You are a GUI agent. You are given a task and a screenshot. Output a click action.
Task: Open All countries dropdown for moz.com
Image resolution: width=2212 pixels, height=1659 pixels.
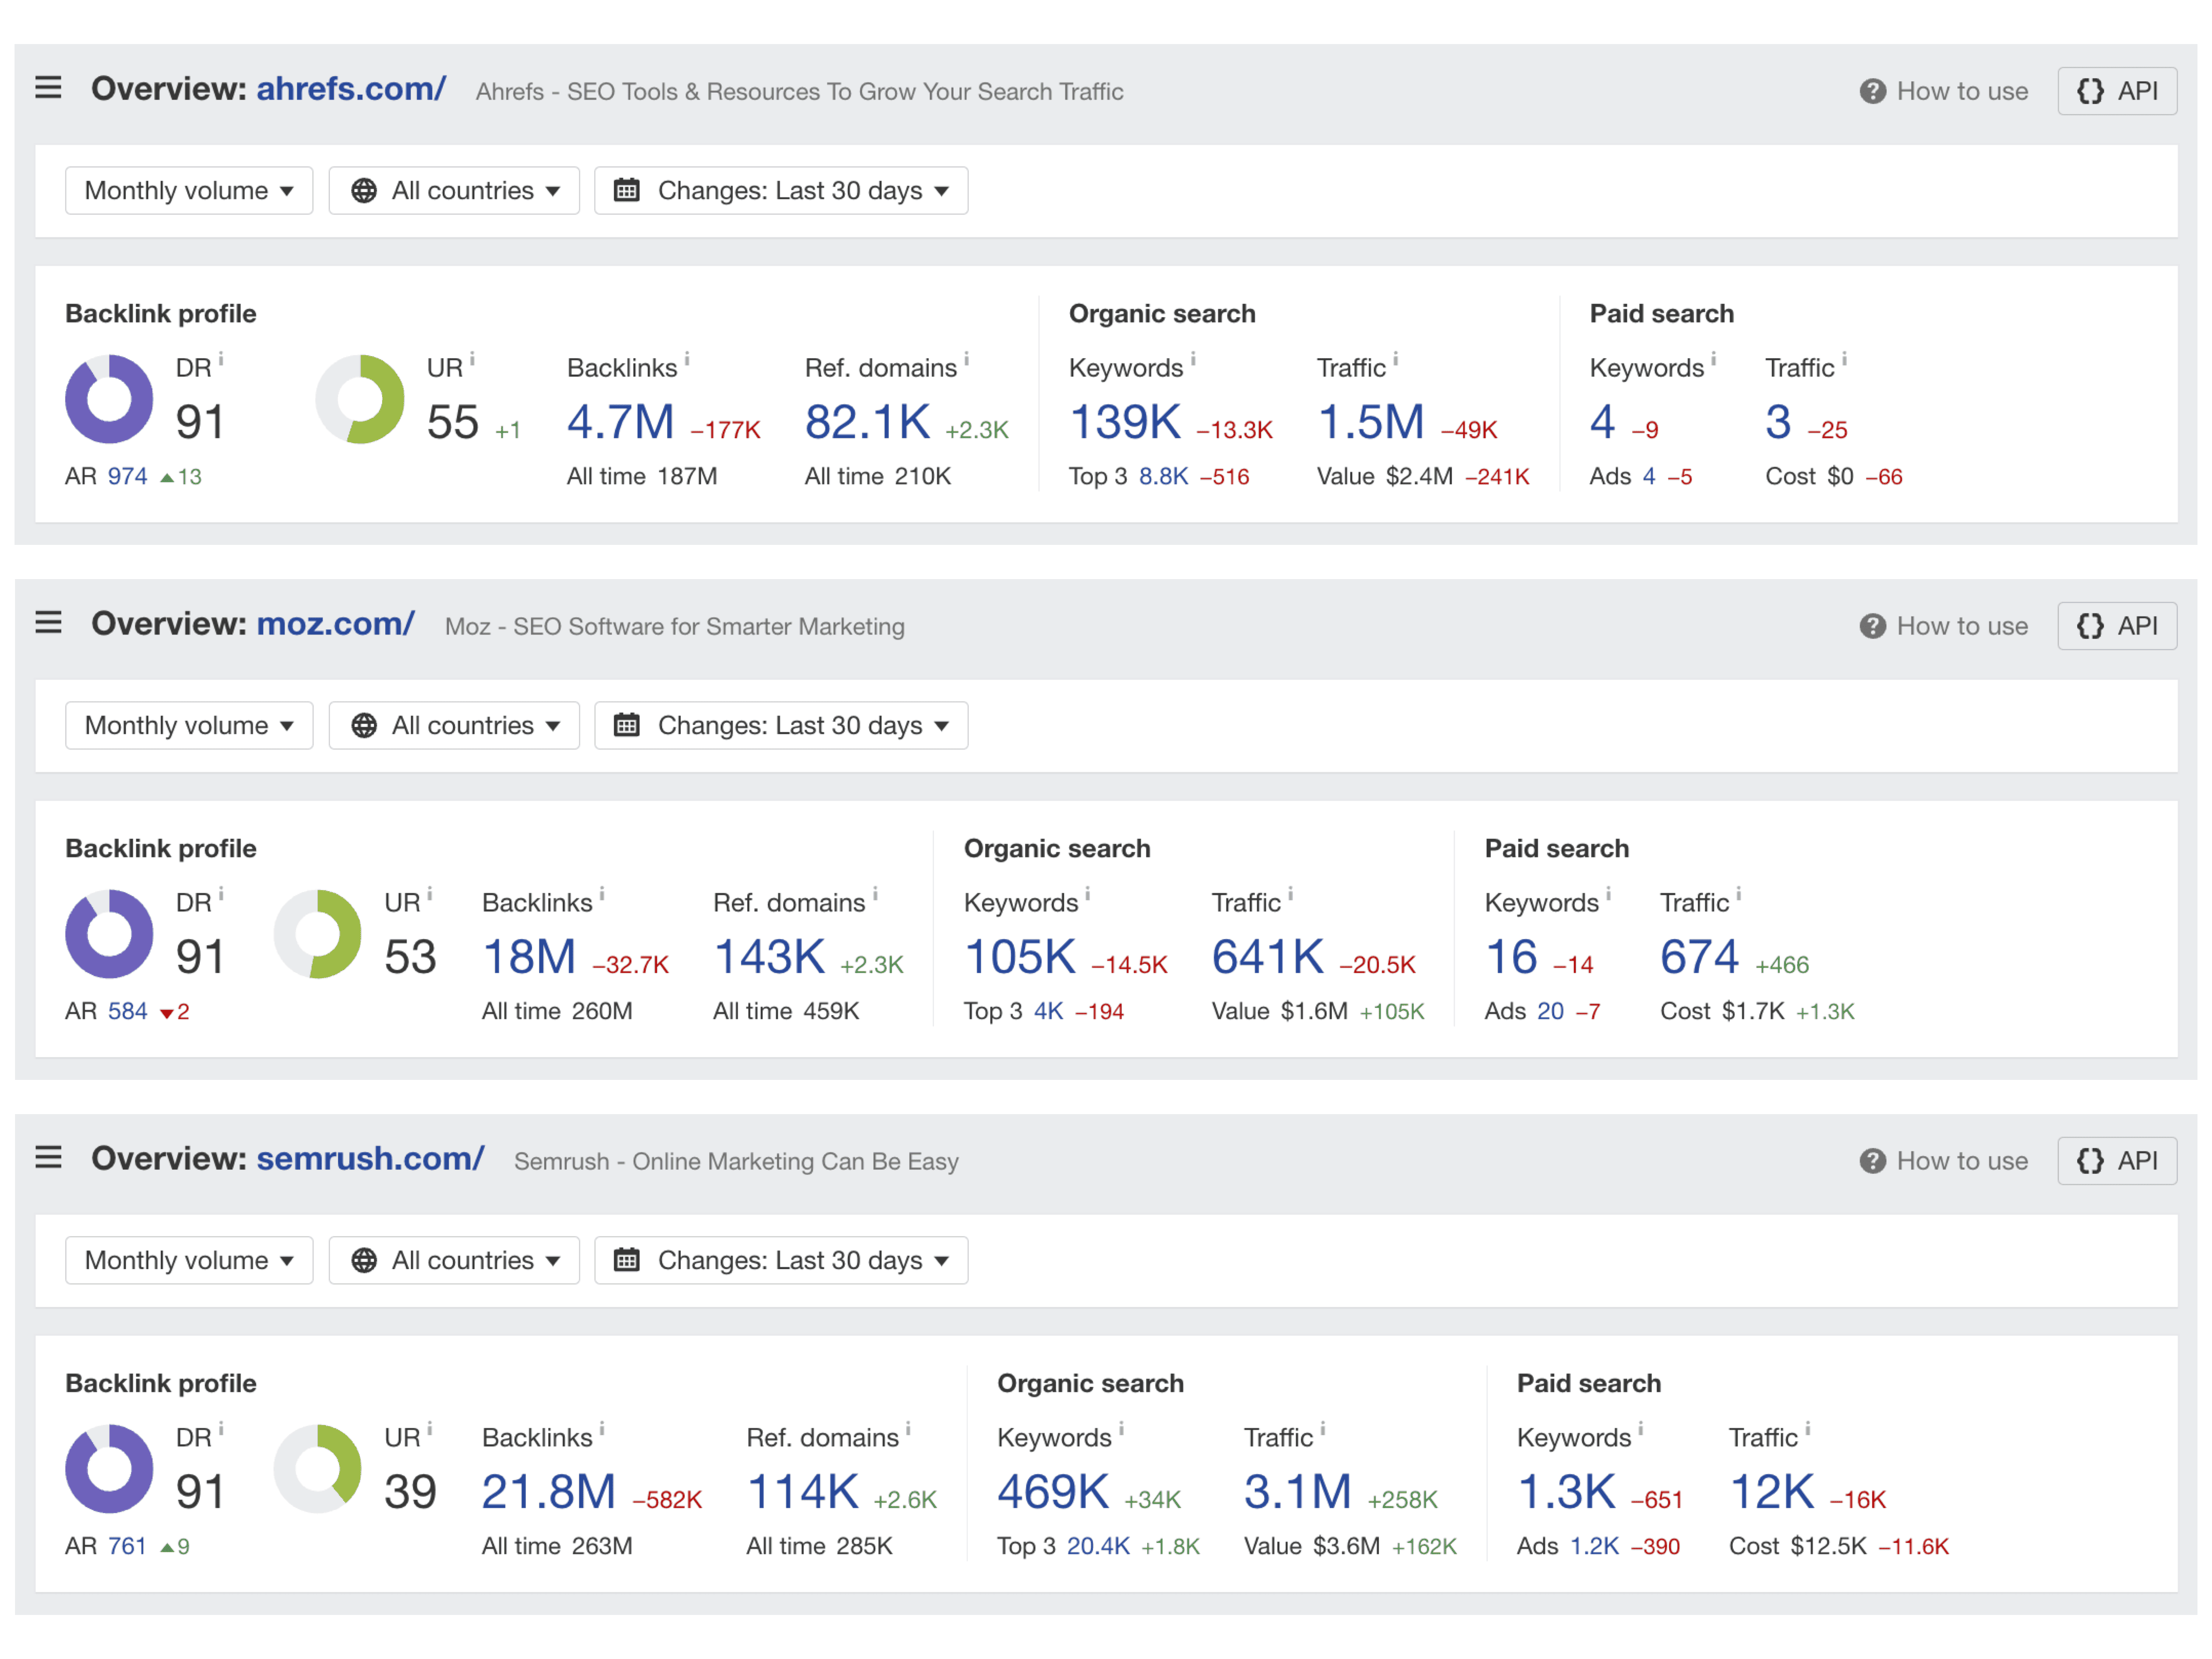point(454,725)
